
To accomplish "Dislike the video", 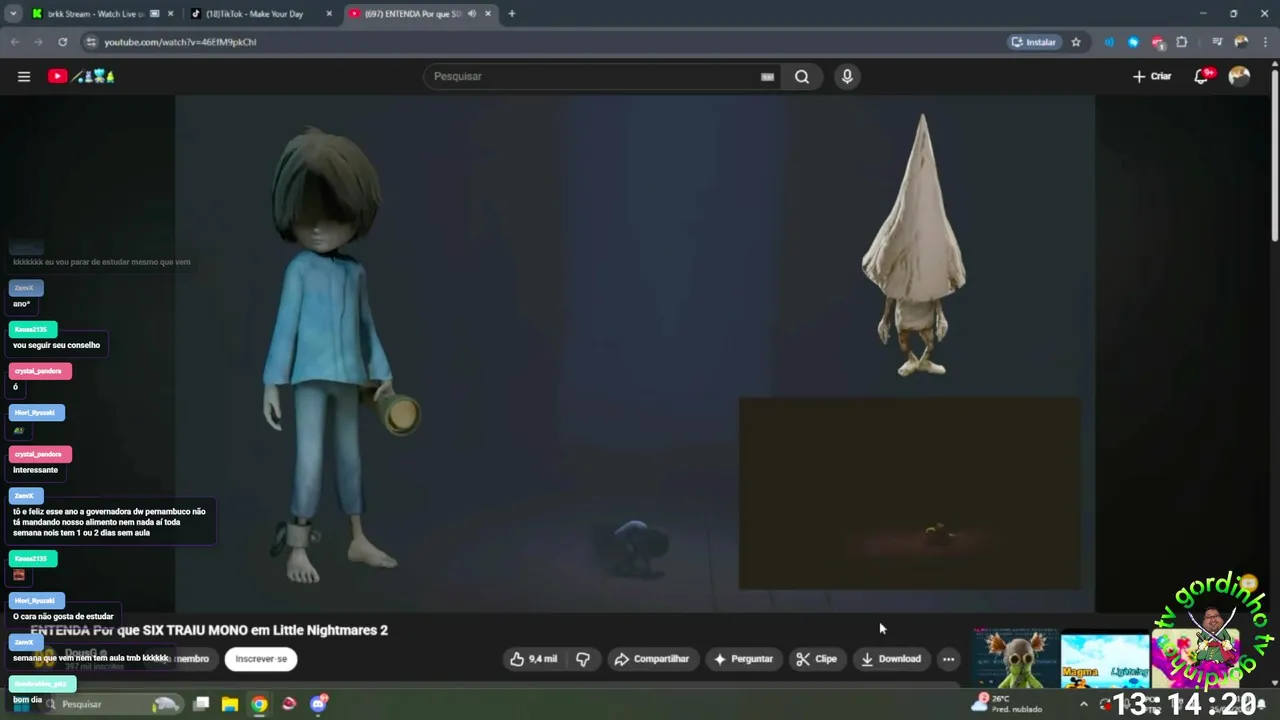I will [583, 659].
